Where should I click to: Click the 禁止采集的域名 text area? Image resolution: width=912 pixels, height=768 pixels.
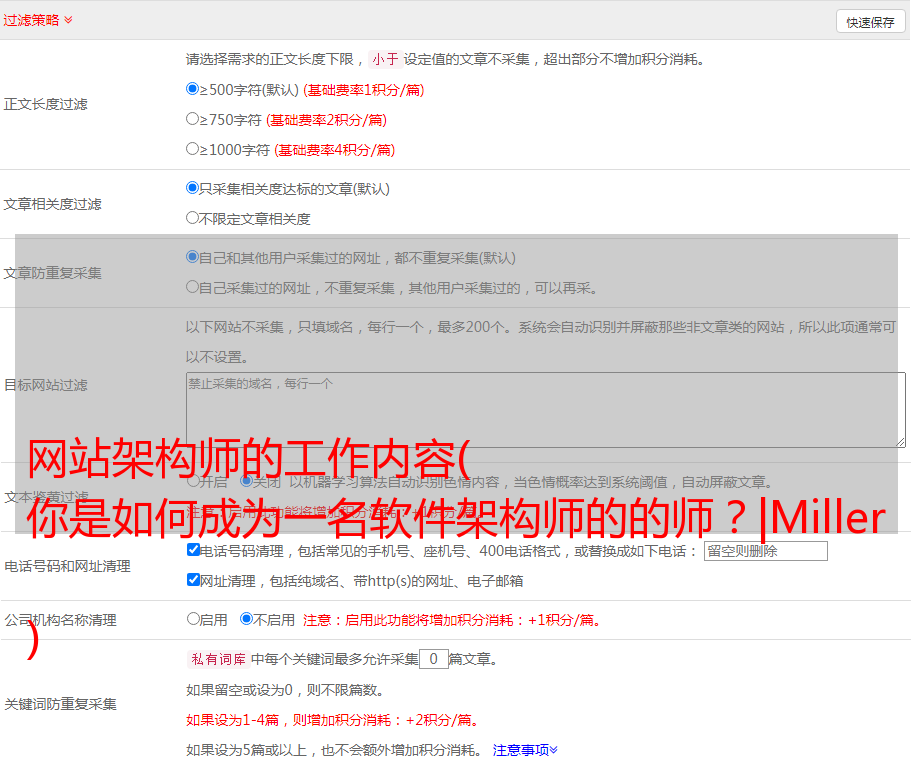pyautogui.click(x=545, y=409)
